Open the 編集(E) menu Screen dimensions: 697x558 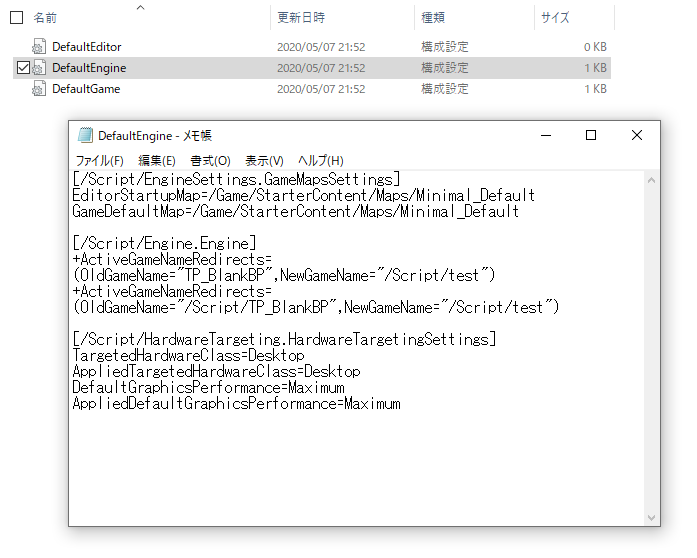[157, 161]
